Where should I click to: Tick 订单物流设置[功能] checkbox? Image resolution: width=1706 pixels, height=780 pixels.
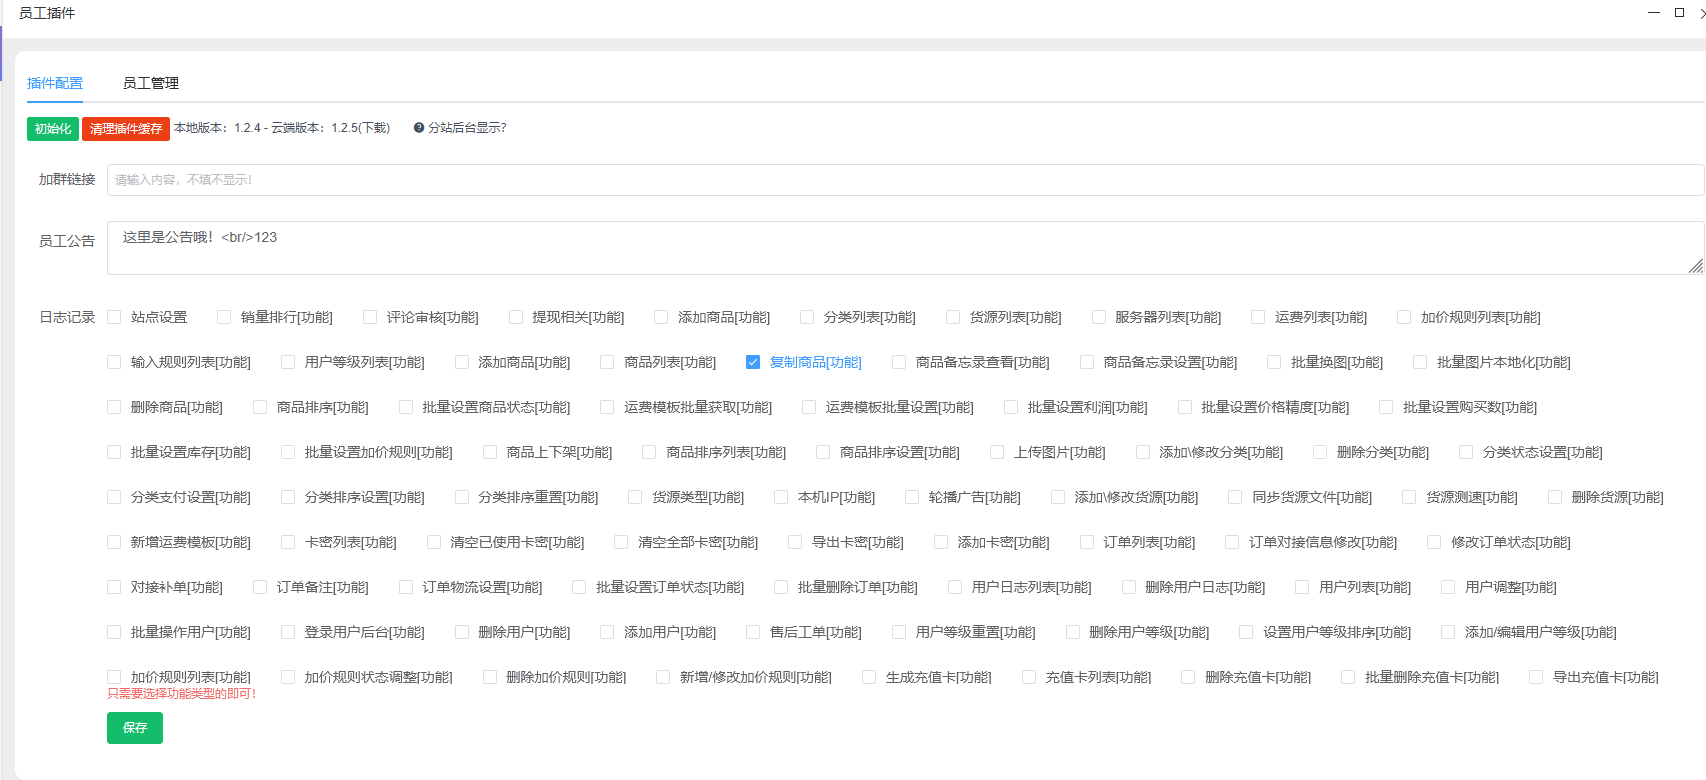tap(406, 587)
